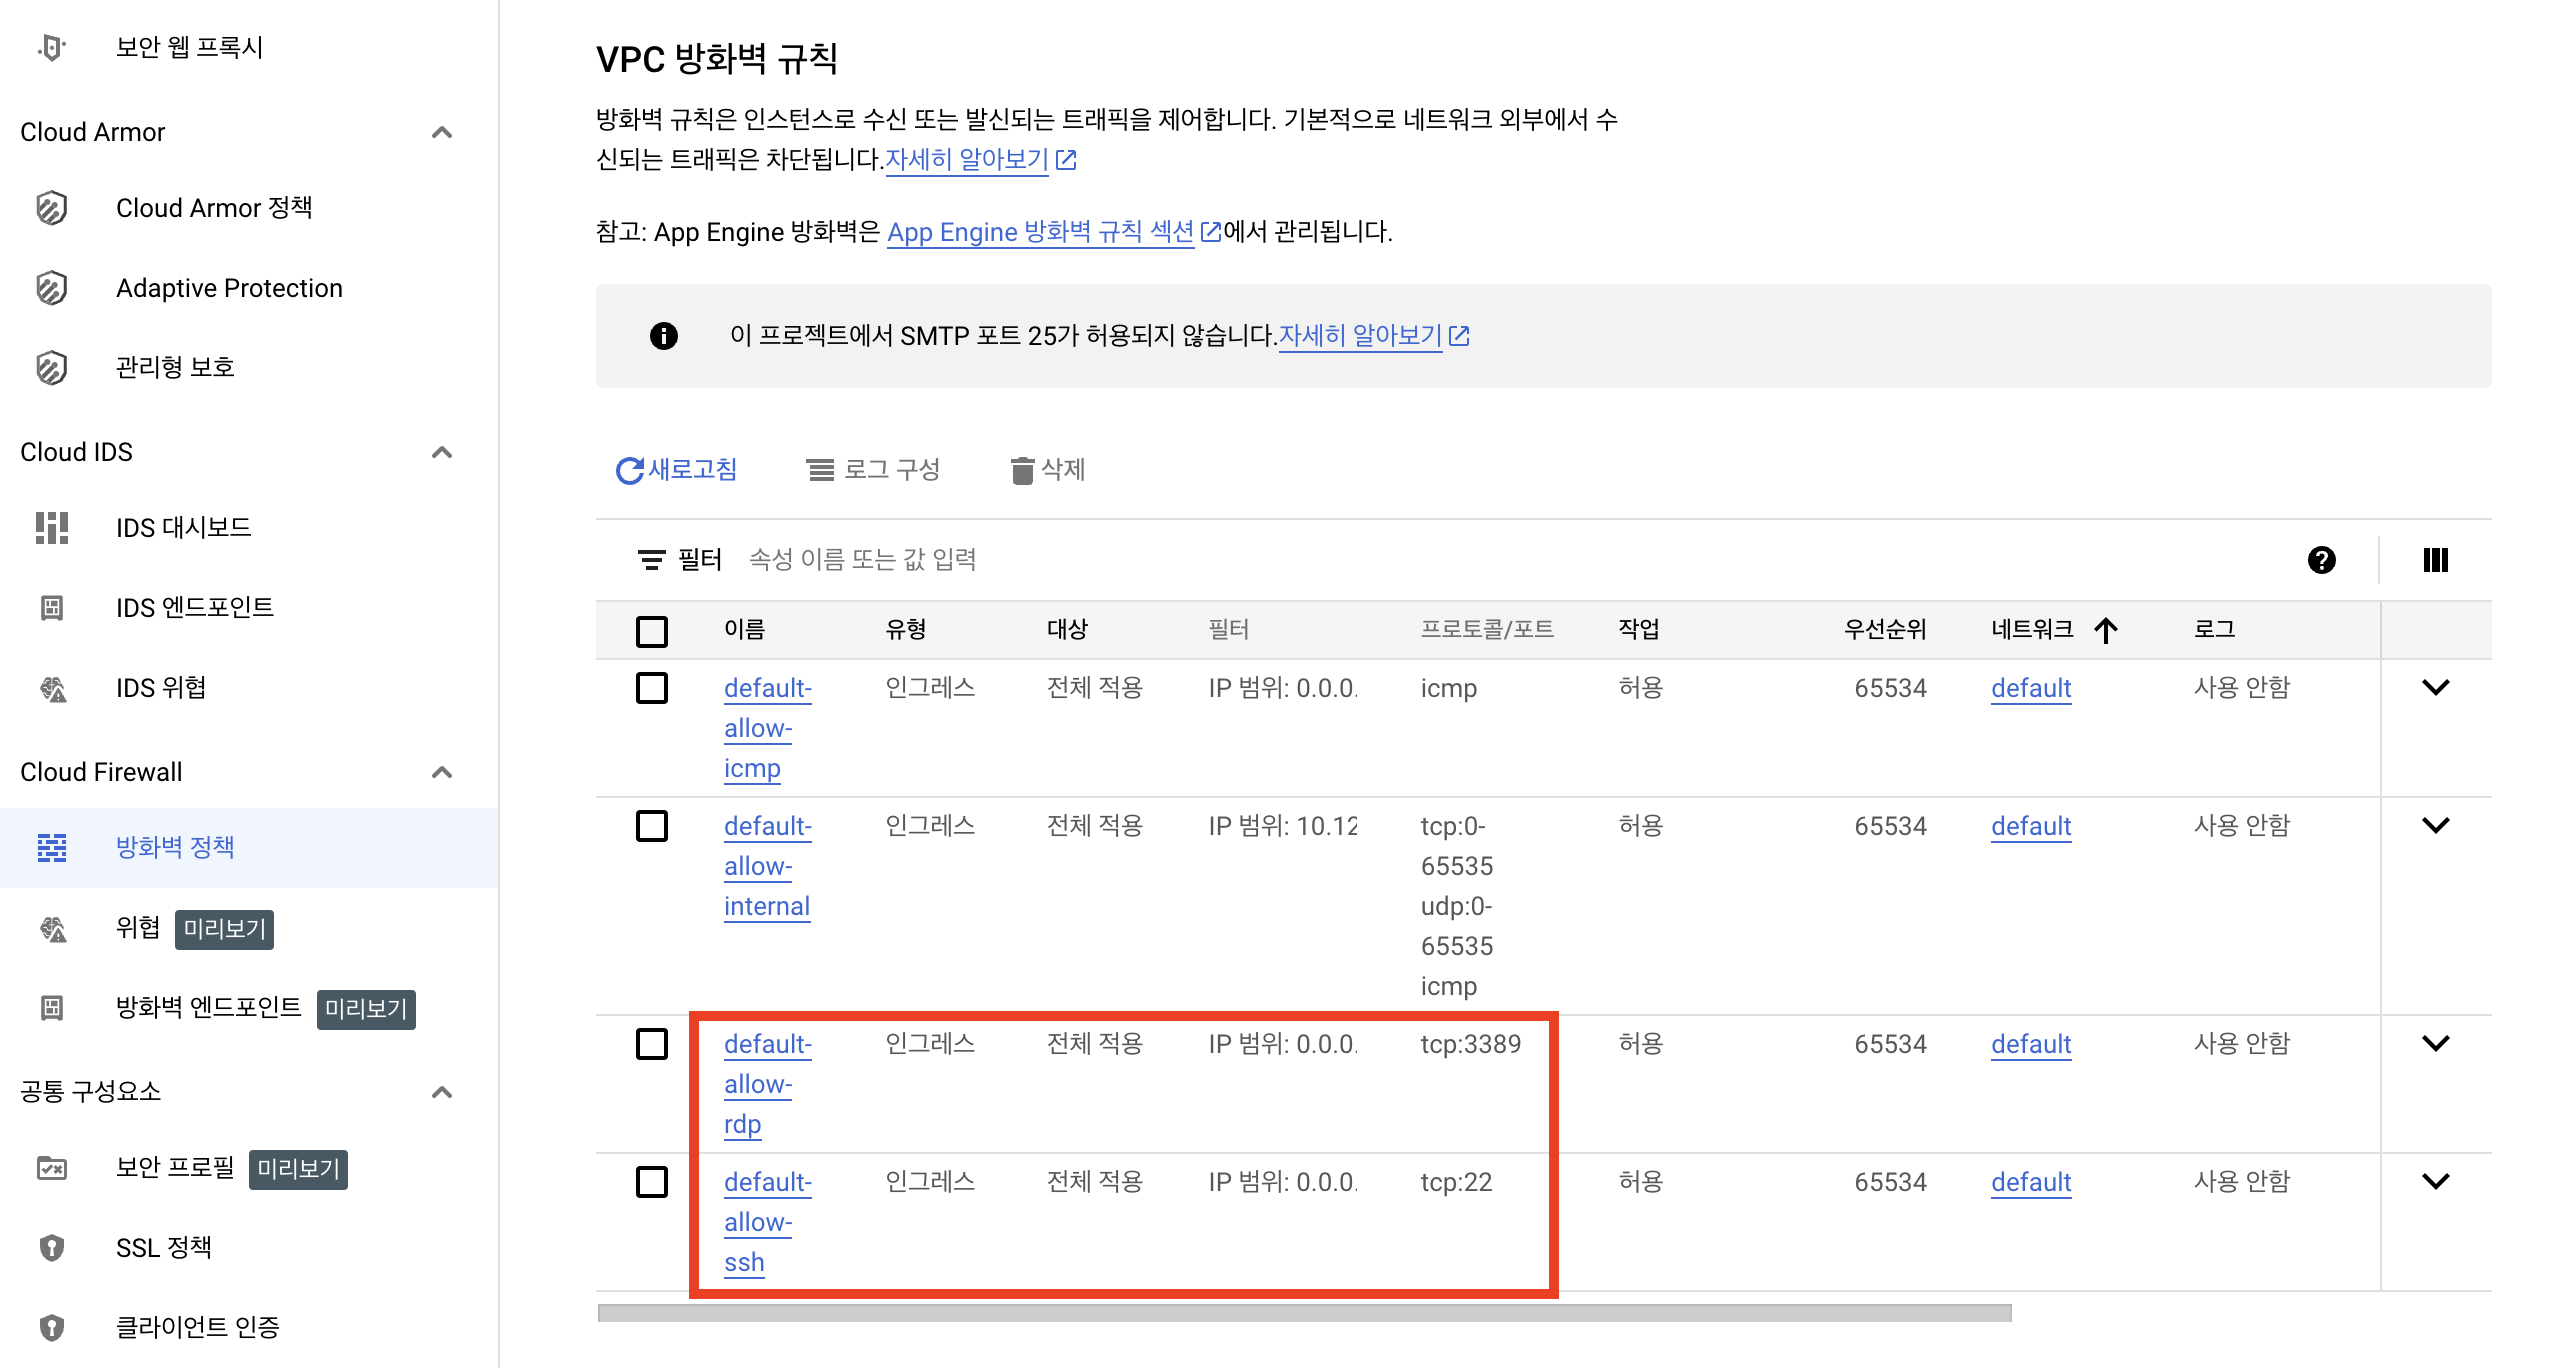Expand the default-allow-ssh row details chevron
The height and width of the screenshot is (1368, 2560).
pyautogui.click(x=2435, y=1182)
